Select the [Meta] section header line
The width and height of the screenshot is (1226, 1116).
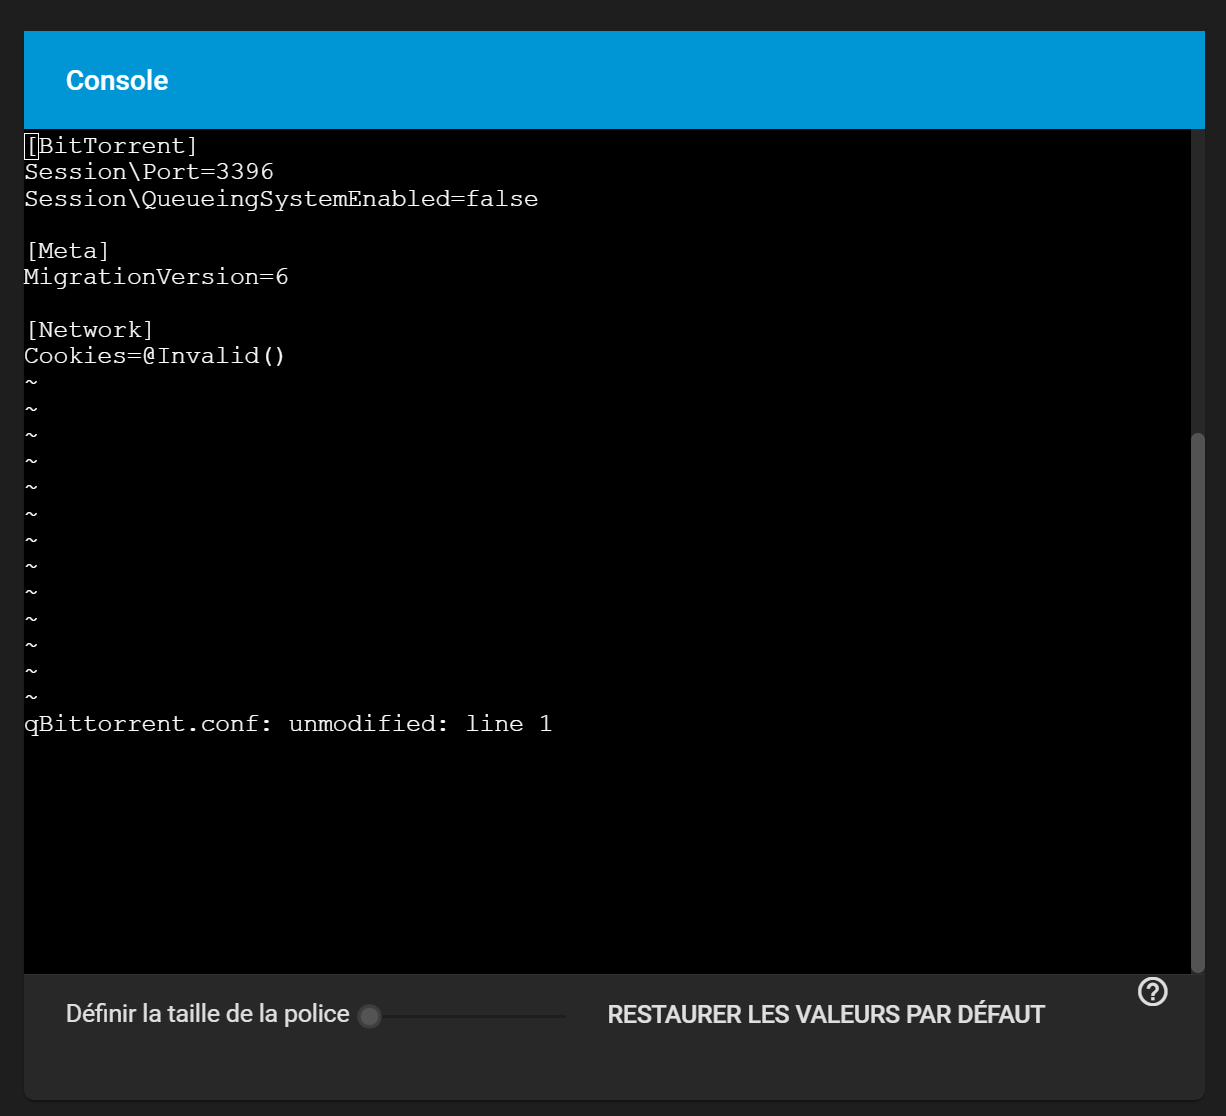click(68, 251)
